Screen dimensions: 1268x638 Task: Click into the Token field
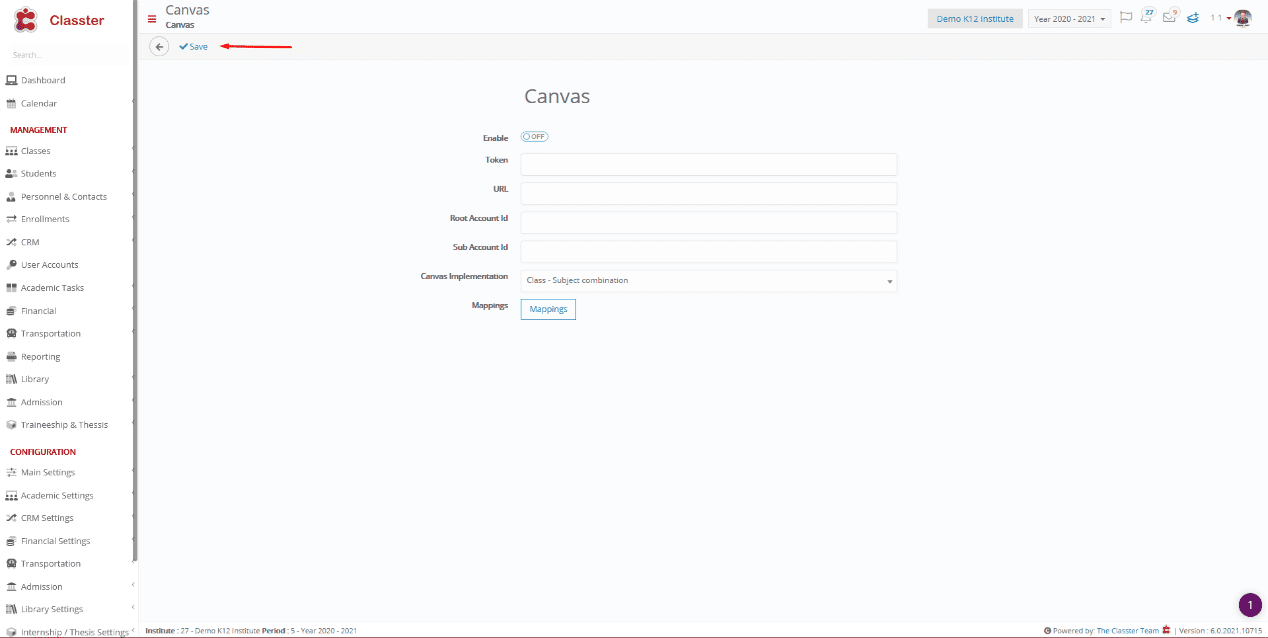(x=709, y=164)
